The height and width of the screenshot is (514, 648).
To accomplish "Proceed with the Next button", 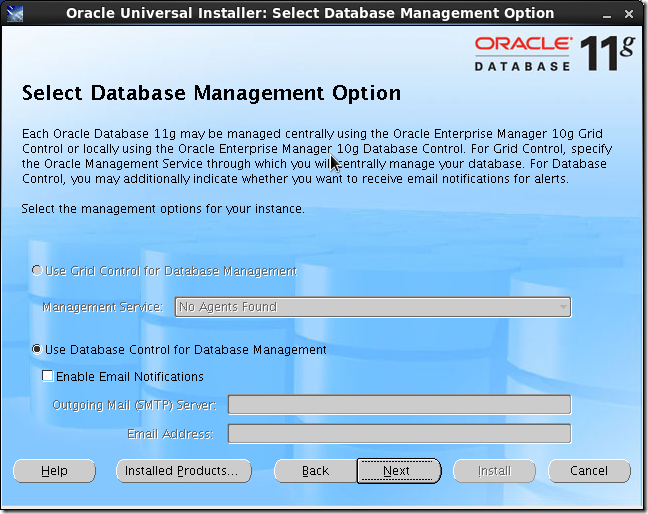I will pos(399,471).
